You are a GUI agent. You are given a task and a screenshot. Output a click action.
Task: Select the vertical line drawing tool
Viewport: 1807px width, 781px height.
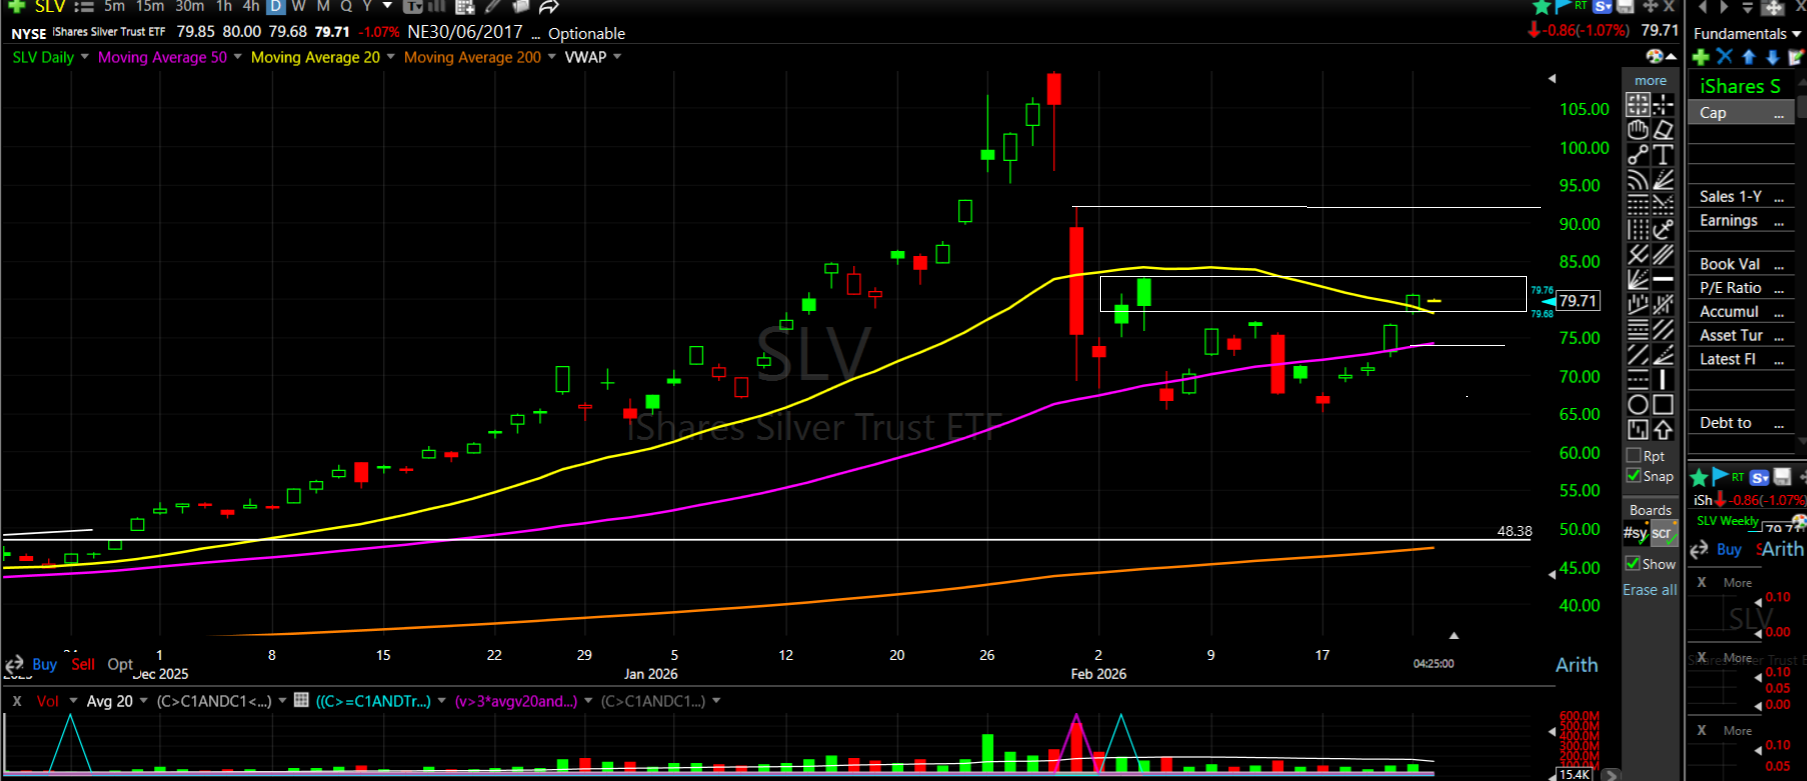[x=1663, y=379]
